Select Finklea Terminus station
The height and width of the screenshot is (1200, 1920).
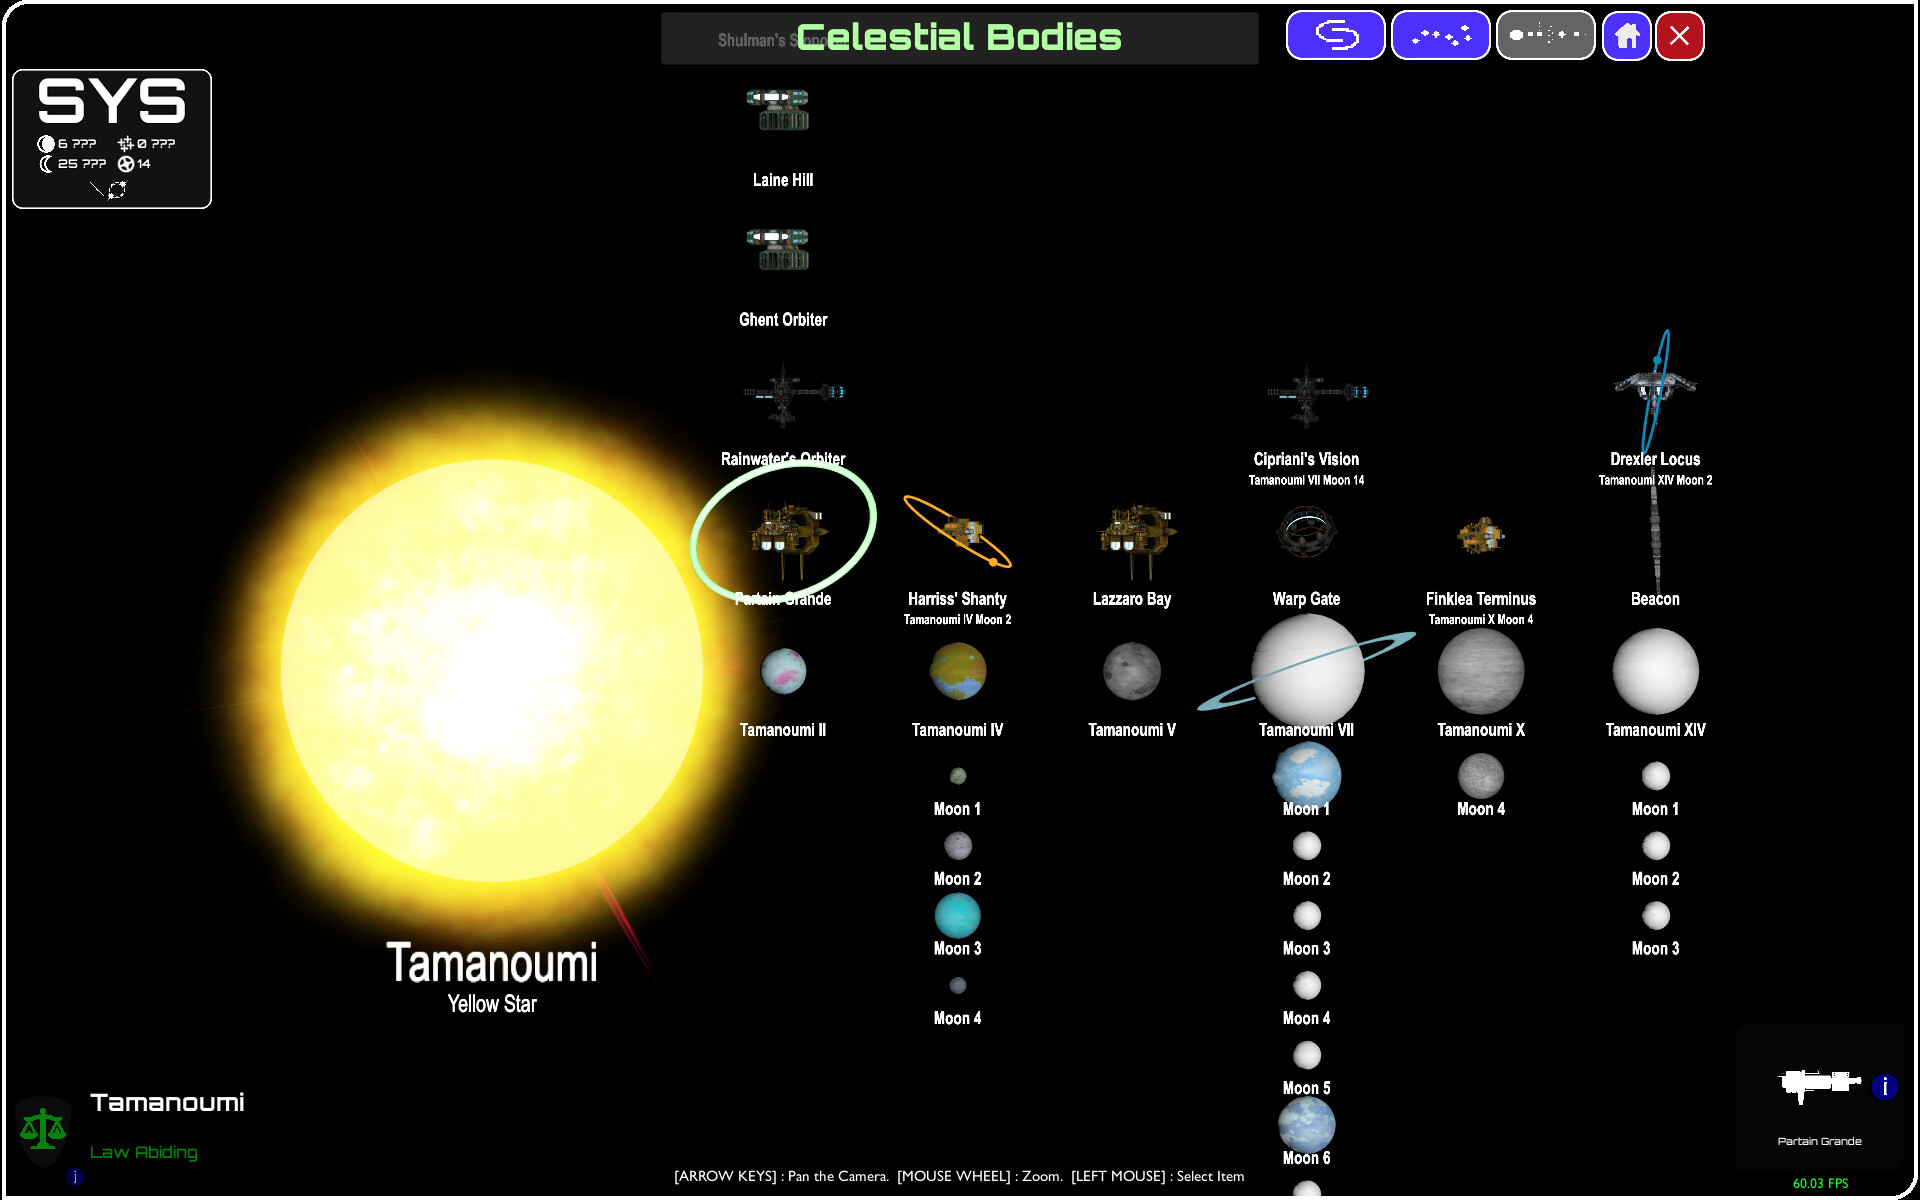tap(1481, 535)
